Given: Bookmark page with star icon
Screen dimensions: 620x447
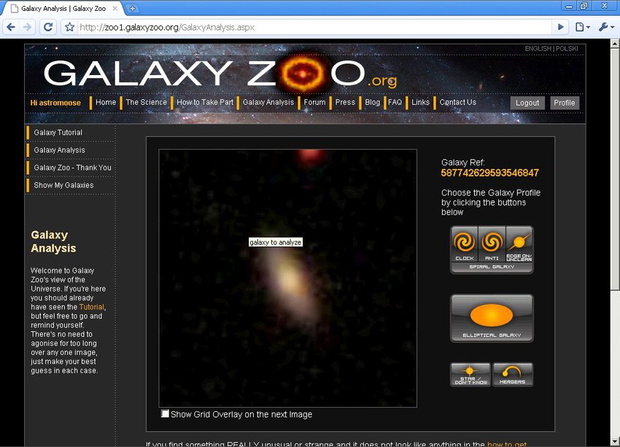Looking at the screenshot, I should (x=70, y=27).
